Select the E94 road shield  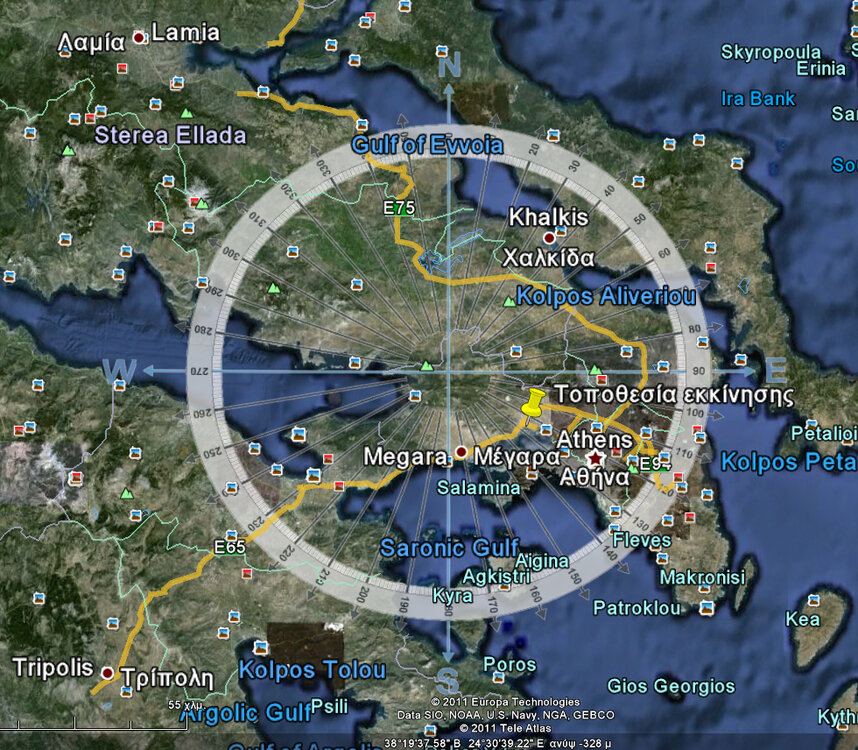[x=653, y=463]
